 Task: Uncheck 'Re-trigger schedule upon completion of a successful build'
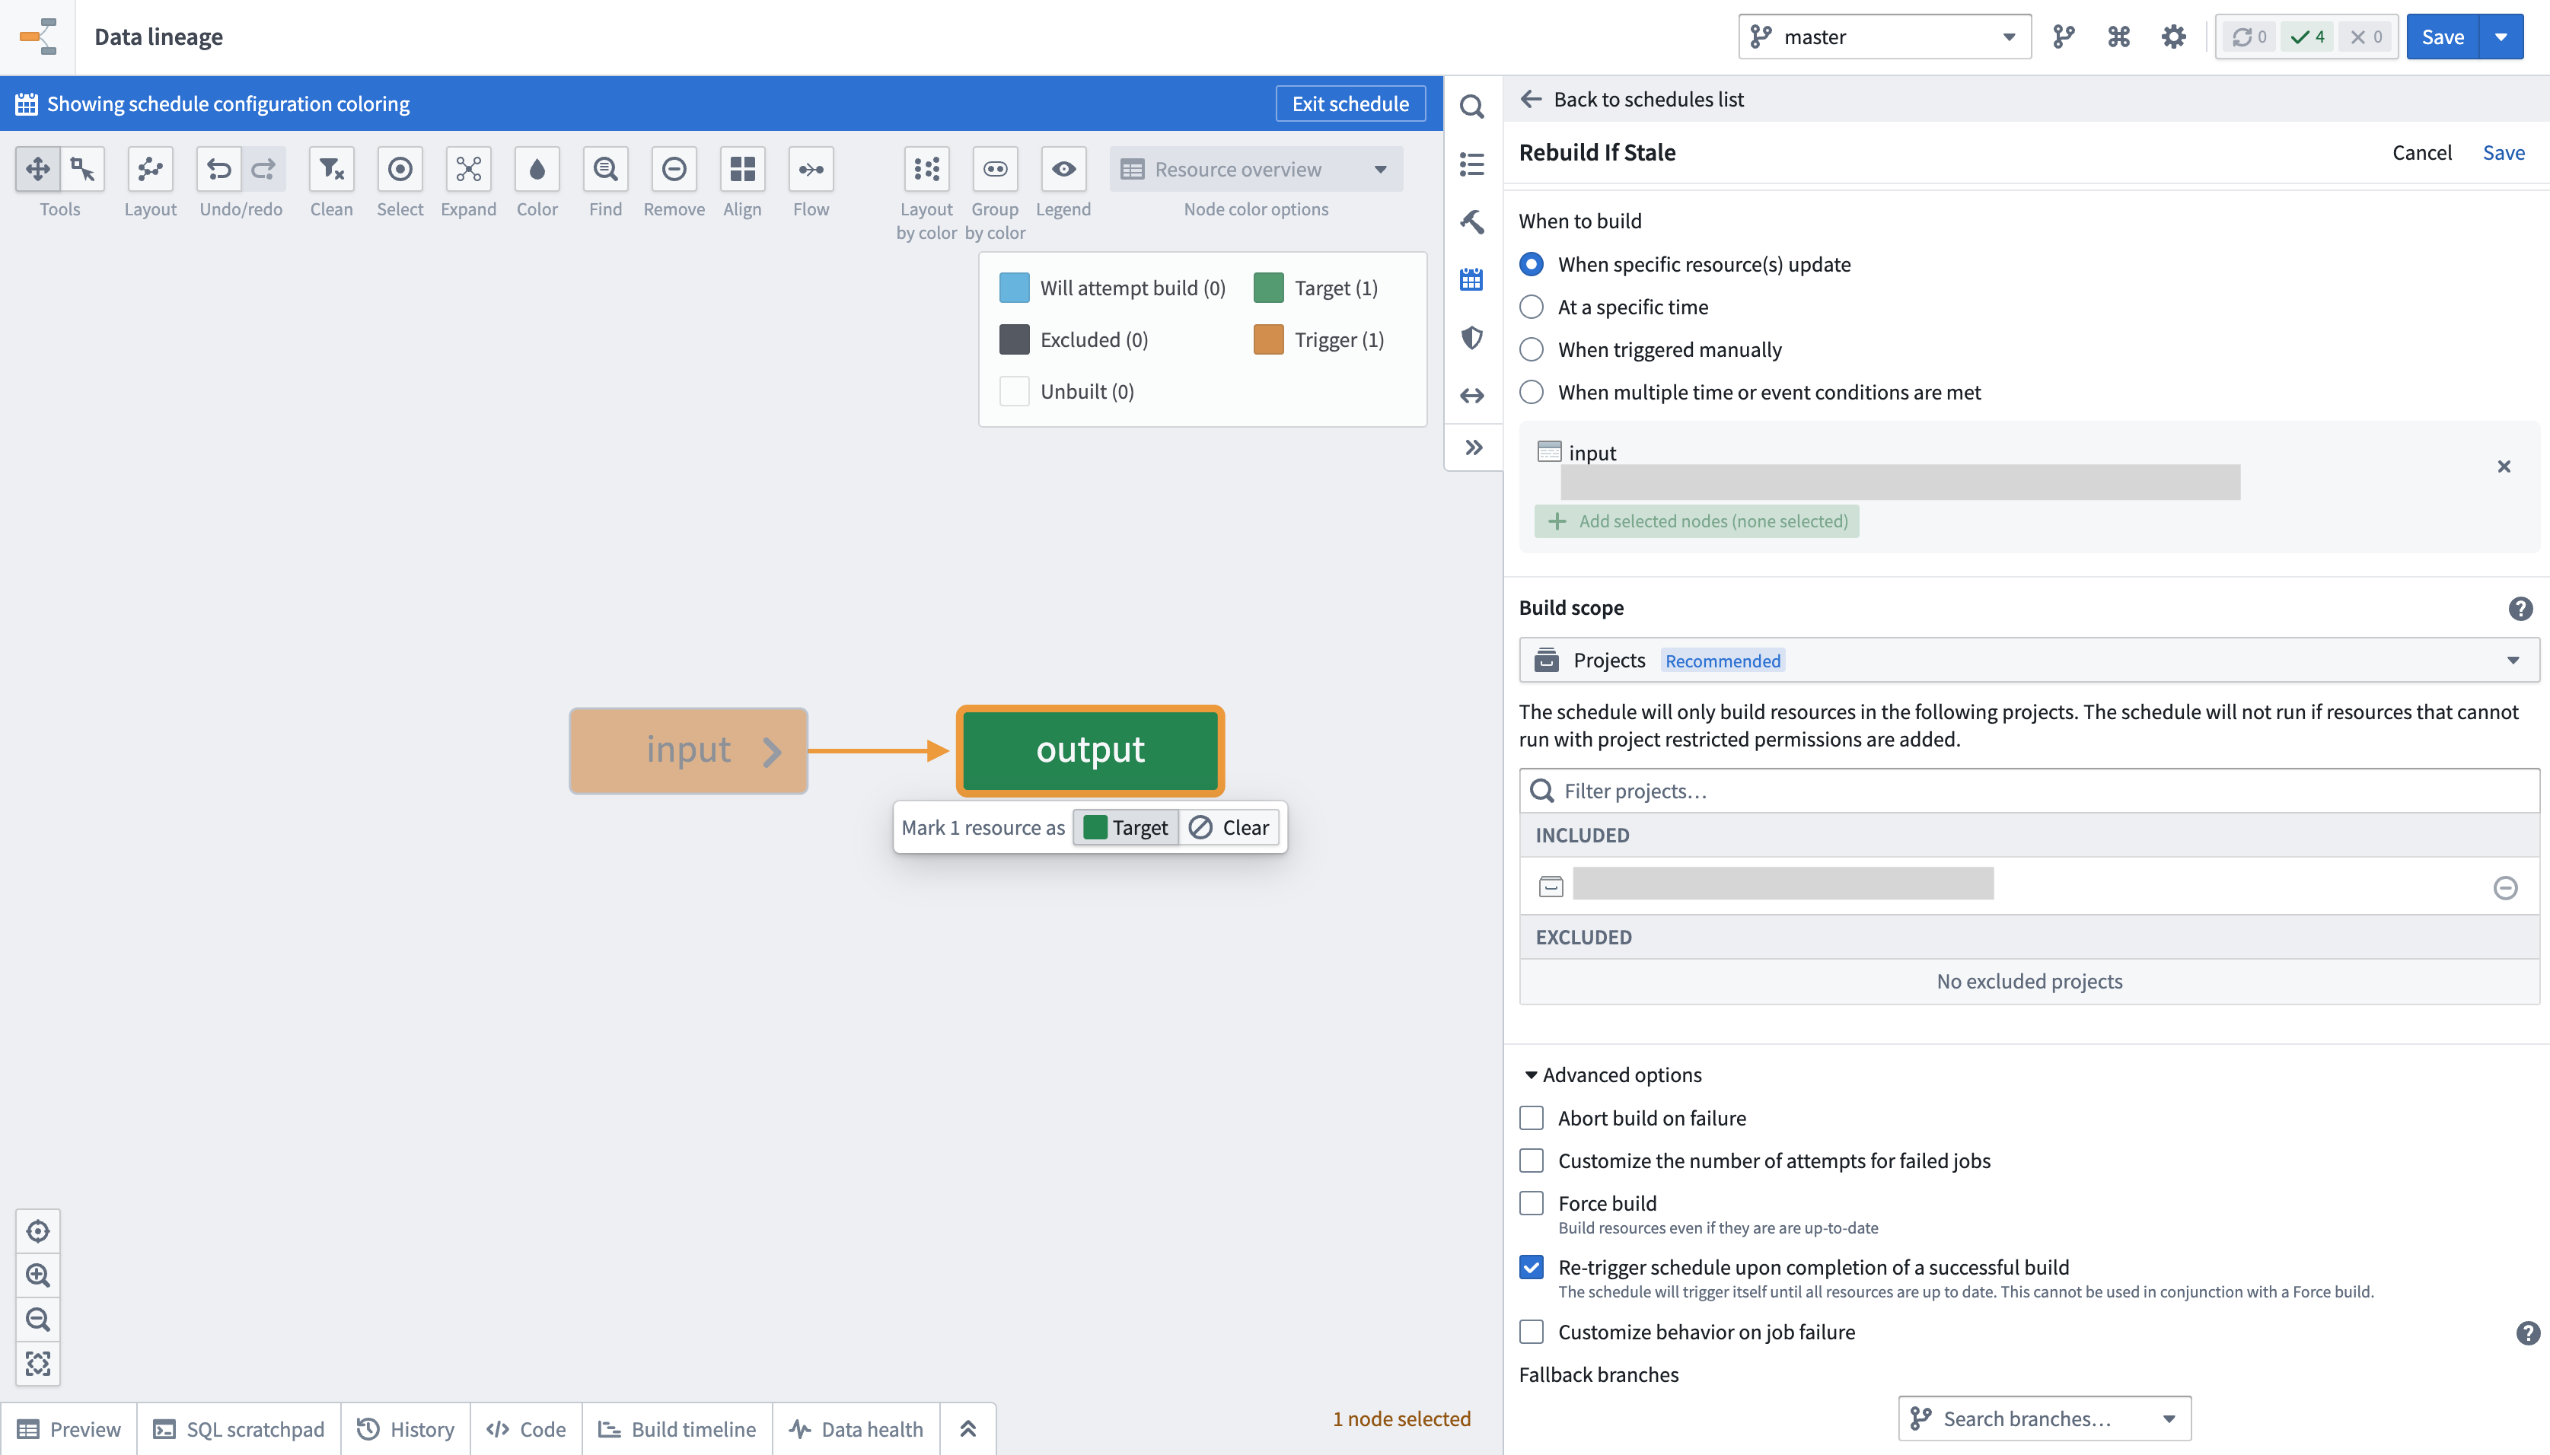(1531, 1266)
